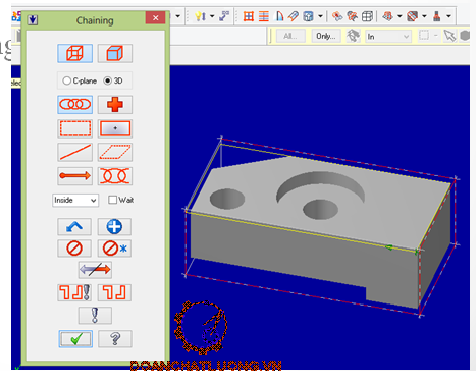Open the In selection dropdown in toolbar
The width and height of the screenshot is (476, 371).
tap(388, 37)
